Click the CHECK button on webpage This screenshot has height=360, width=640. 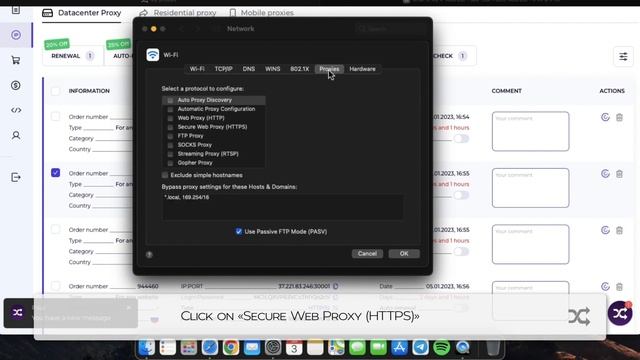pos(449,56)
